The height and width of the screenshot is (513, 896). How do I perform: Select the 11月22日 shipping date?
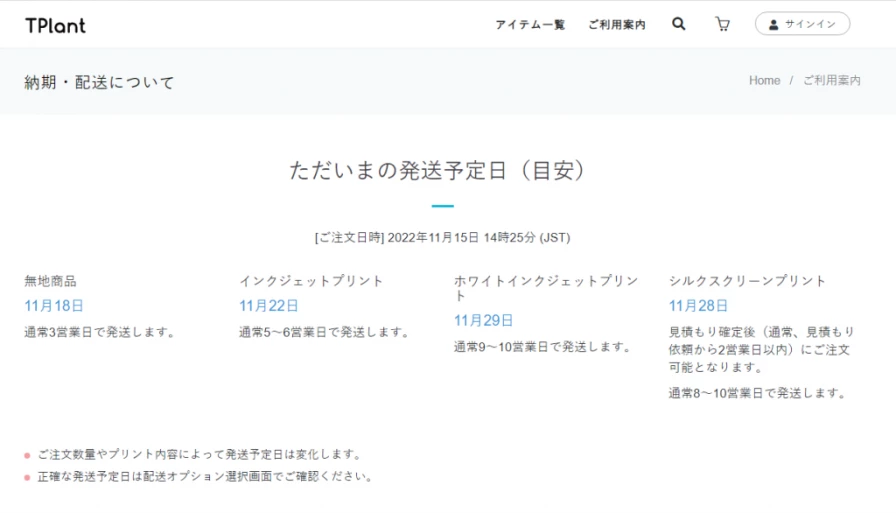click(x=269, y=306)
